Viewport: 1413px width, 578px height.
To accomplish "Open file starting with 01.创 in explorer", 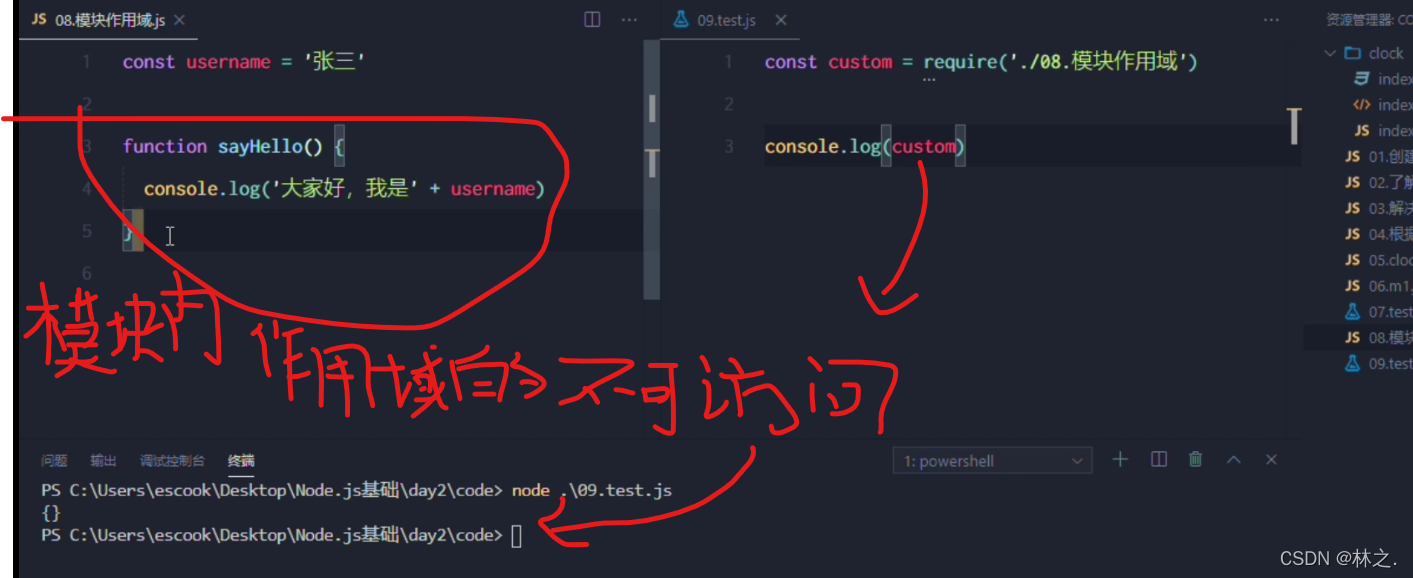I will 1378,157.
